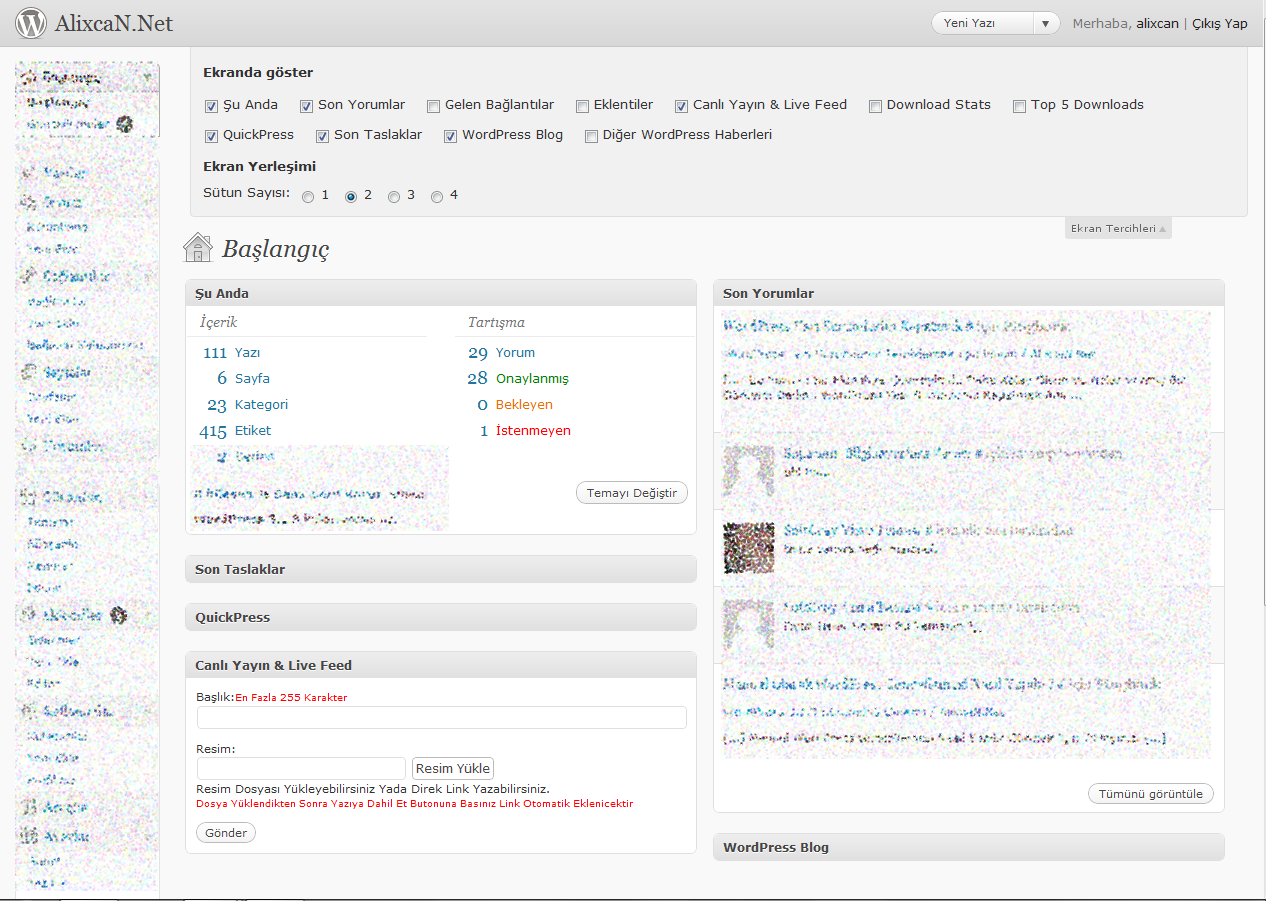Collapse the Son Yorumlar widget header

[969, 293]
